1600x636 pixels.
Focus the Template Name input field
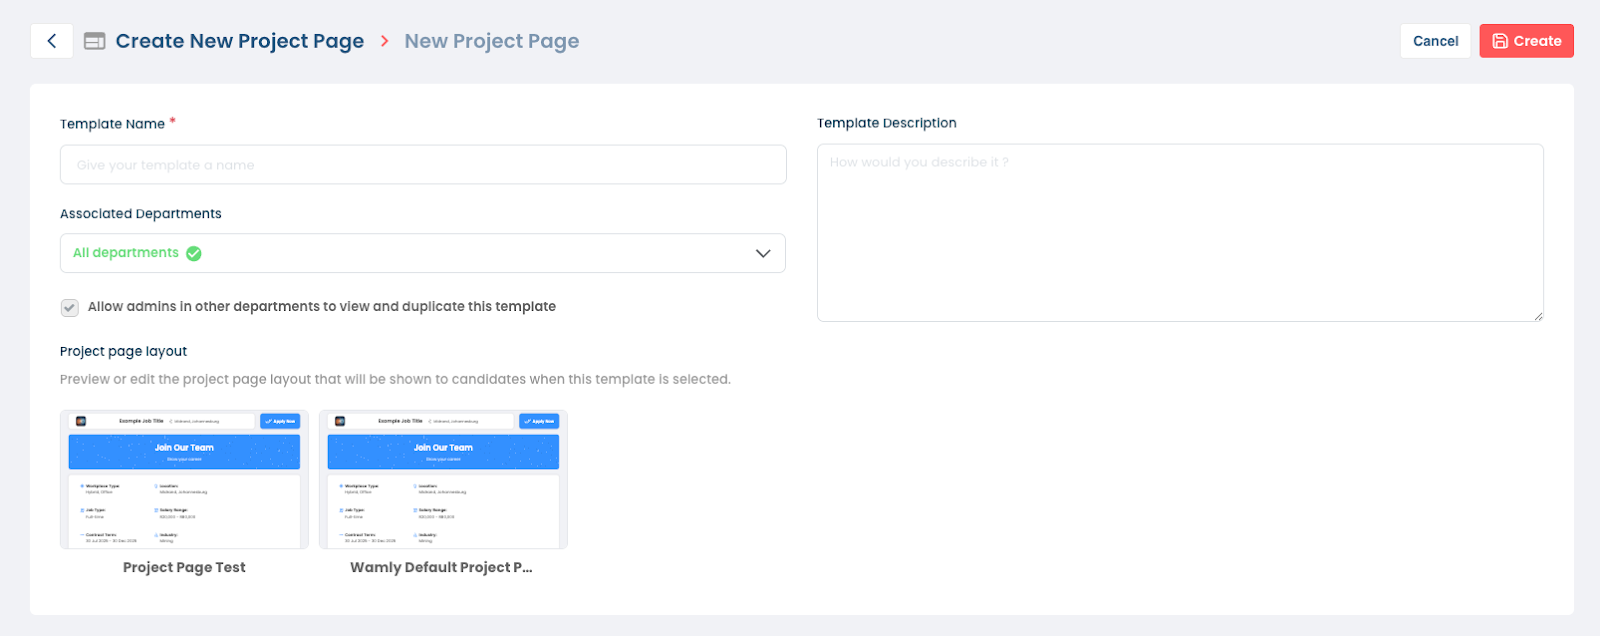[423, 165]
